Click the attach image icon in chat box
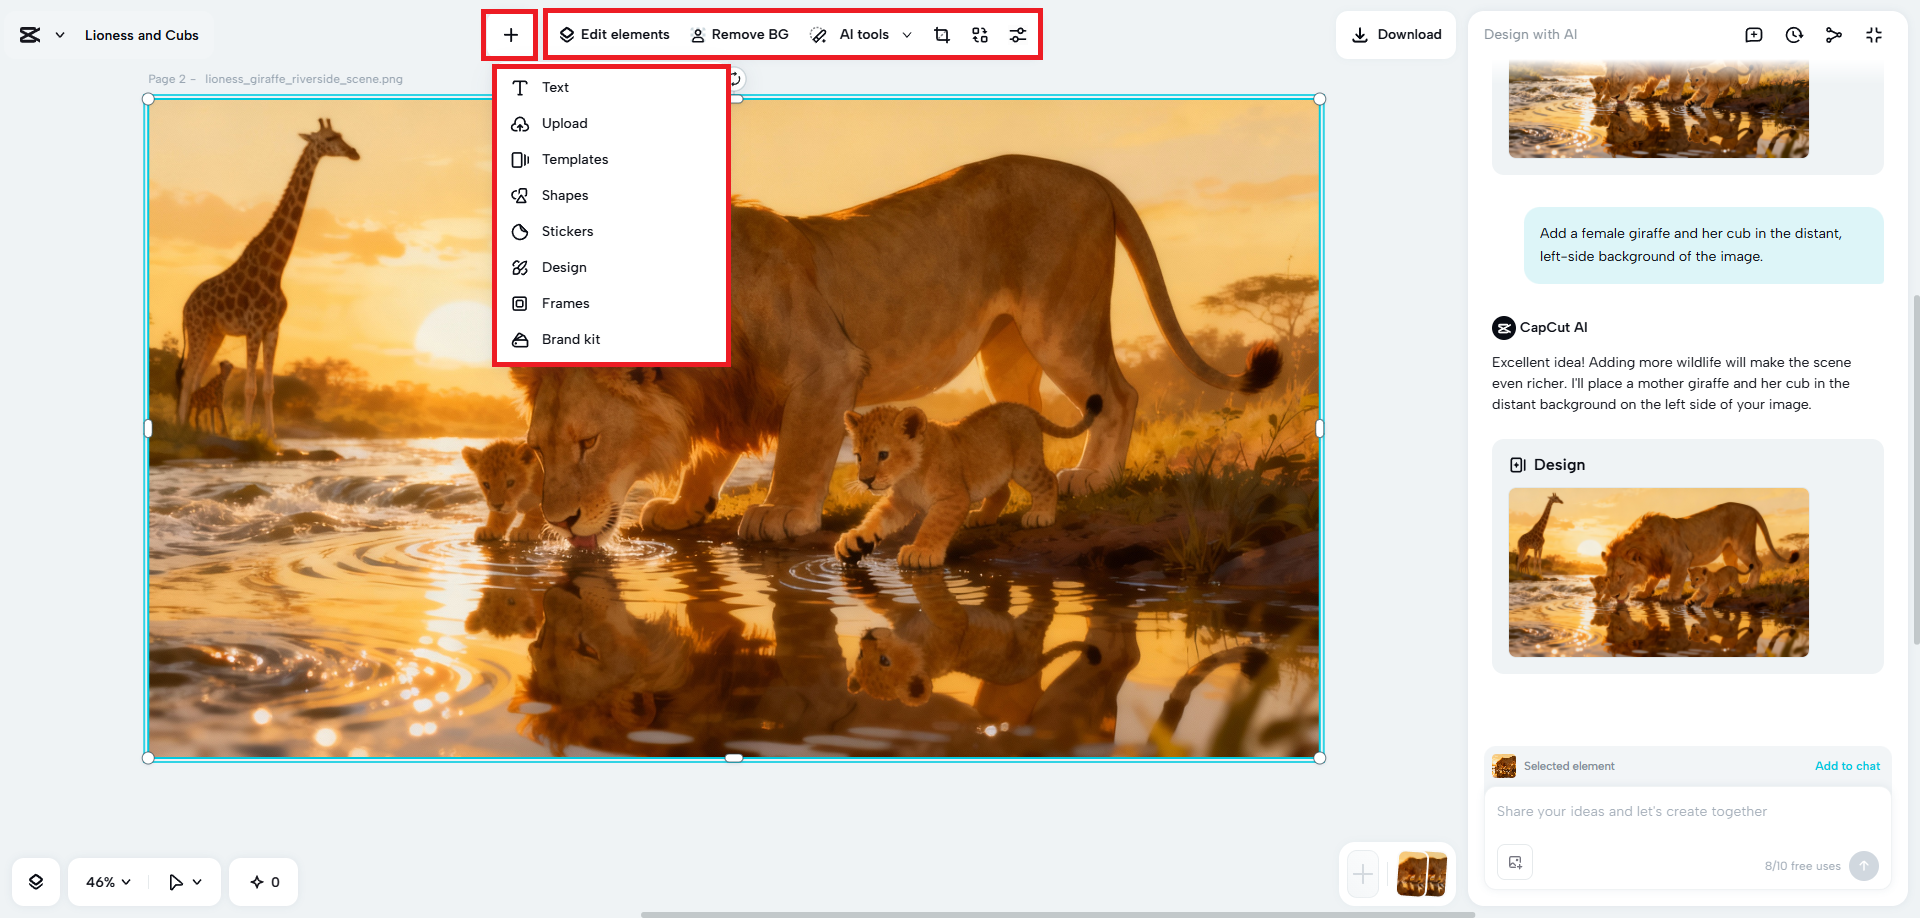 (x=1515, y=863)
